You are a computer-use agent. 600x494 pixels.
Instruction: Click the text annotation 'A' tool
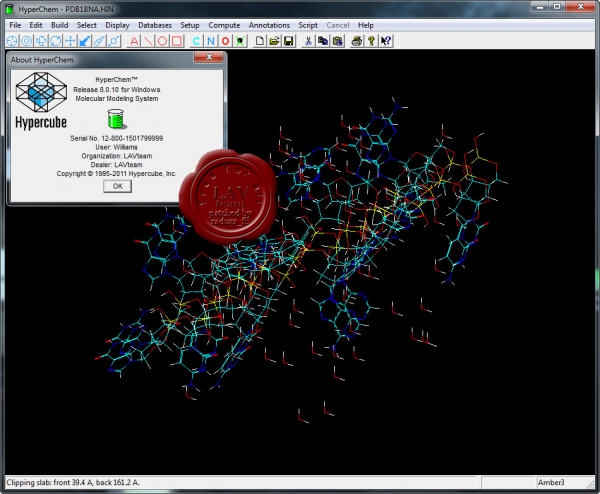click(134, 41)
